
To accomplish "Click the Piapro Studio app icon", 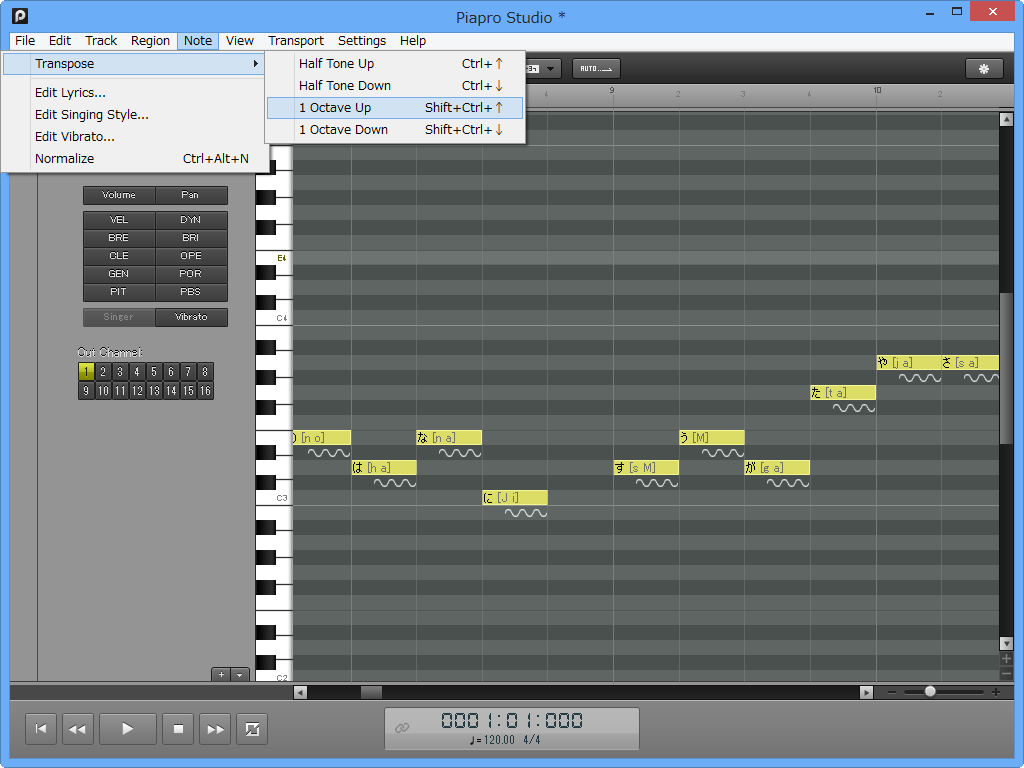I will 20,15.
